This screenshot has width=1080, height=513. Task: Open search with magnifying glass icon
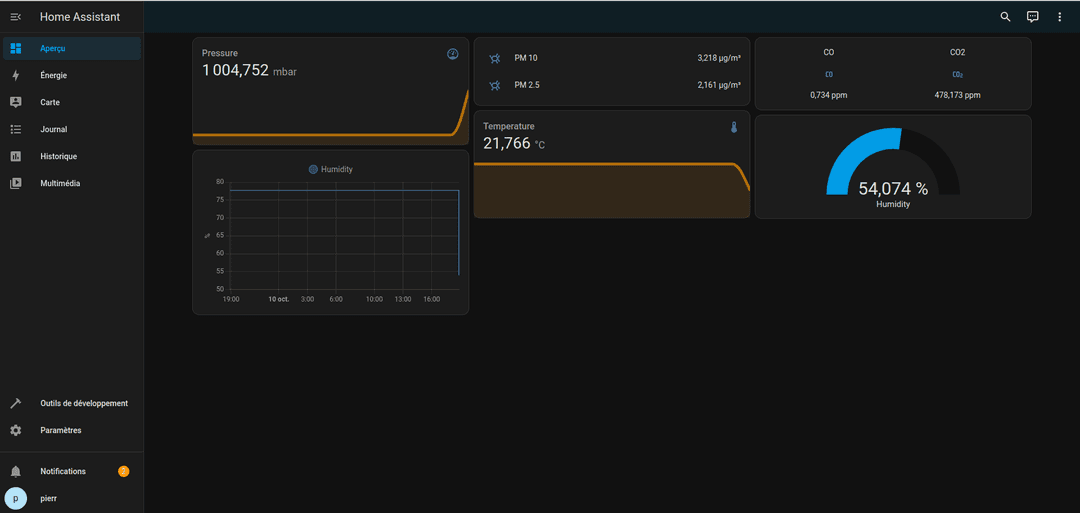(x=1005, y=17)
